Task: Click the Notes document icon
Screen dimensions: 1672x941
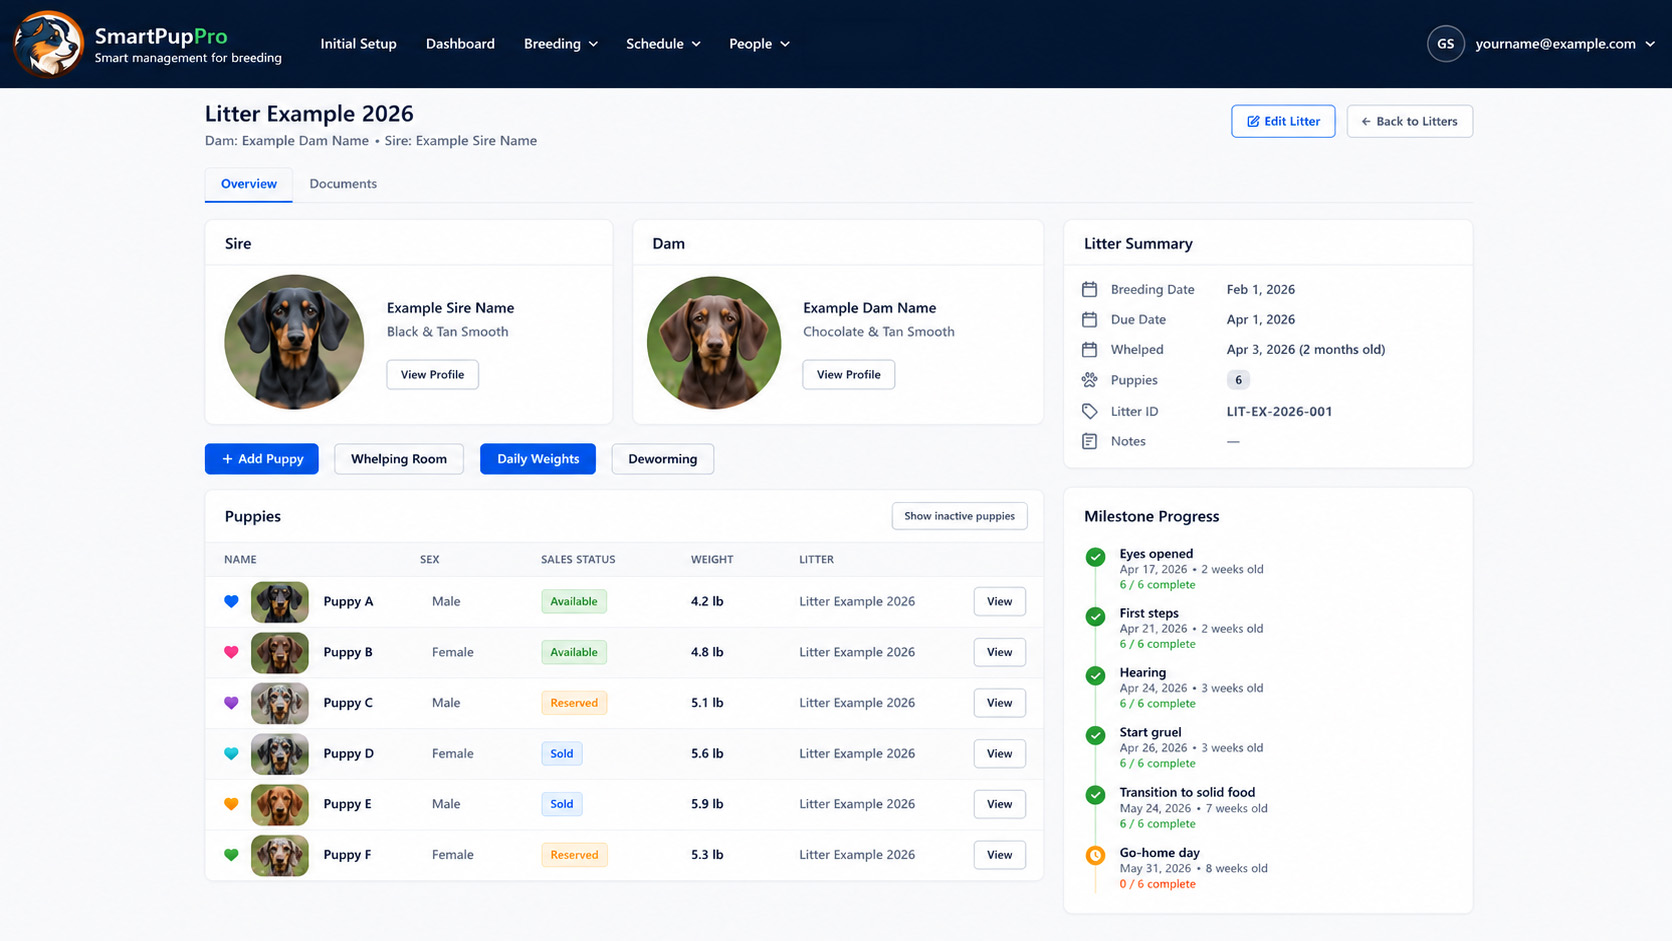Action: 1089,441
